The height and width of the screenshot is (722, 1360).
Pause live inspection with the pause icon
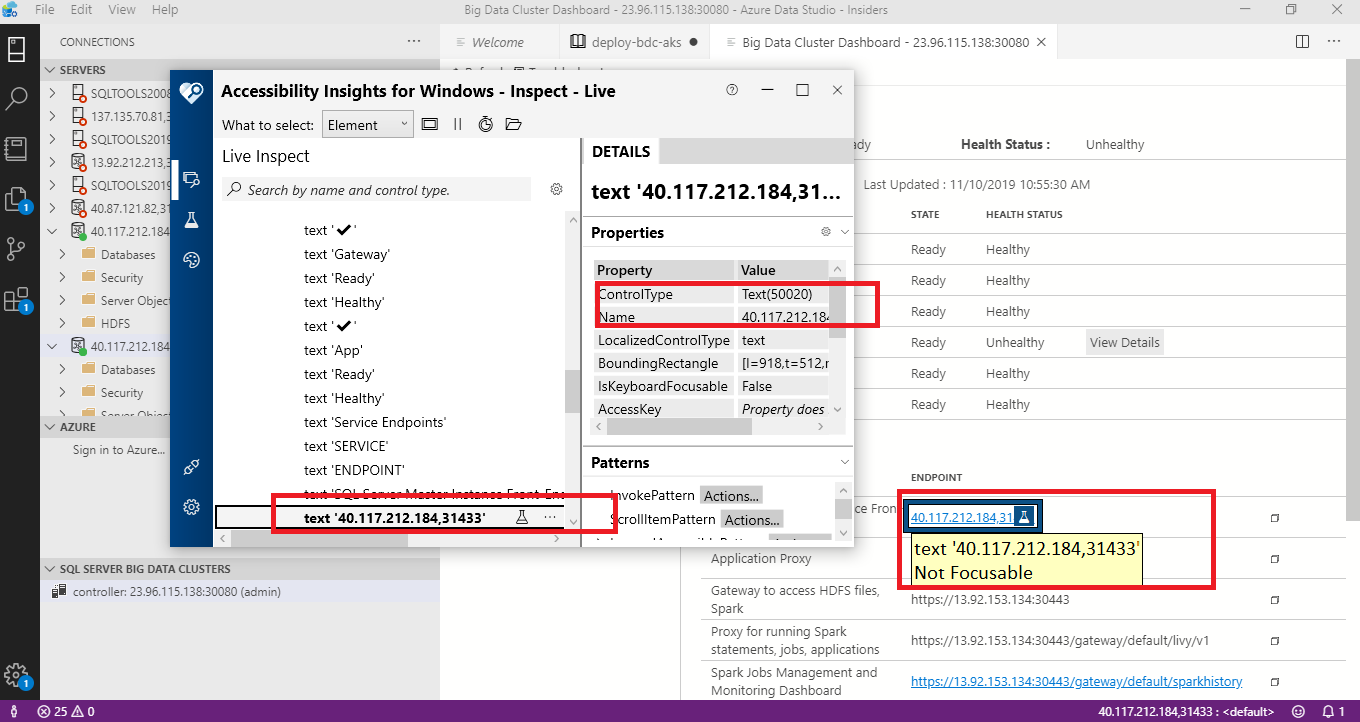(x=457, y=124)
